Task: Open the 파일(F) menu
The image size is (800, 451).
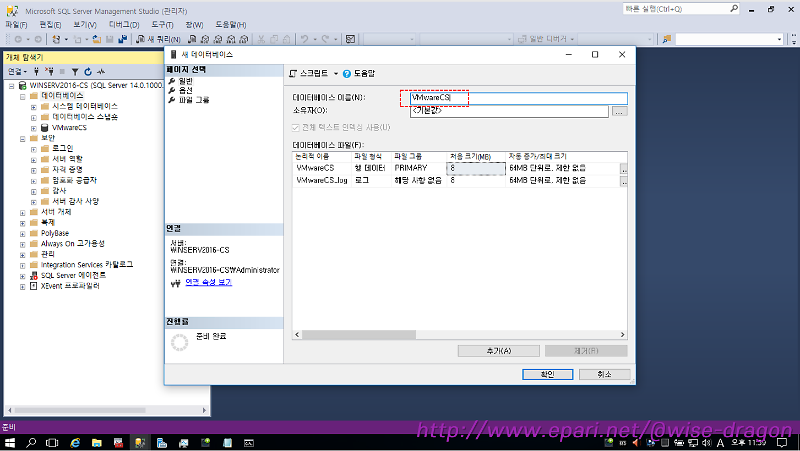Action: coord(16,24)
